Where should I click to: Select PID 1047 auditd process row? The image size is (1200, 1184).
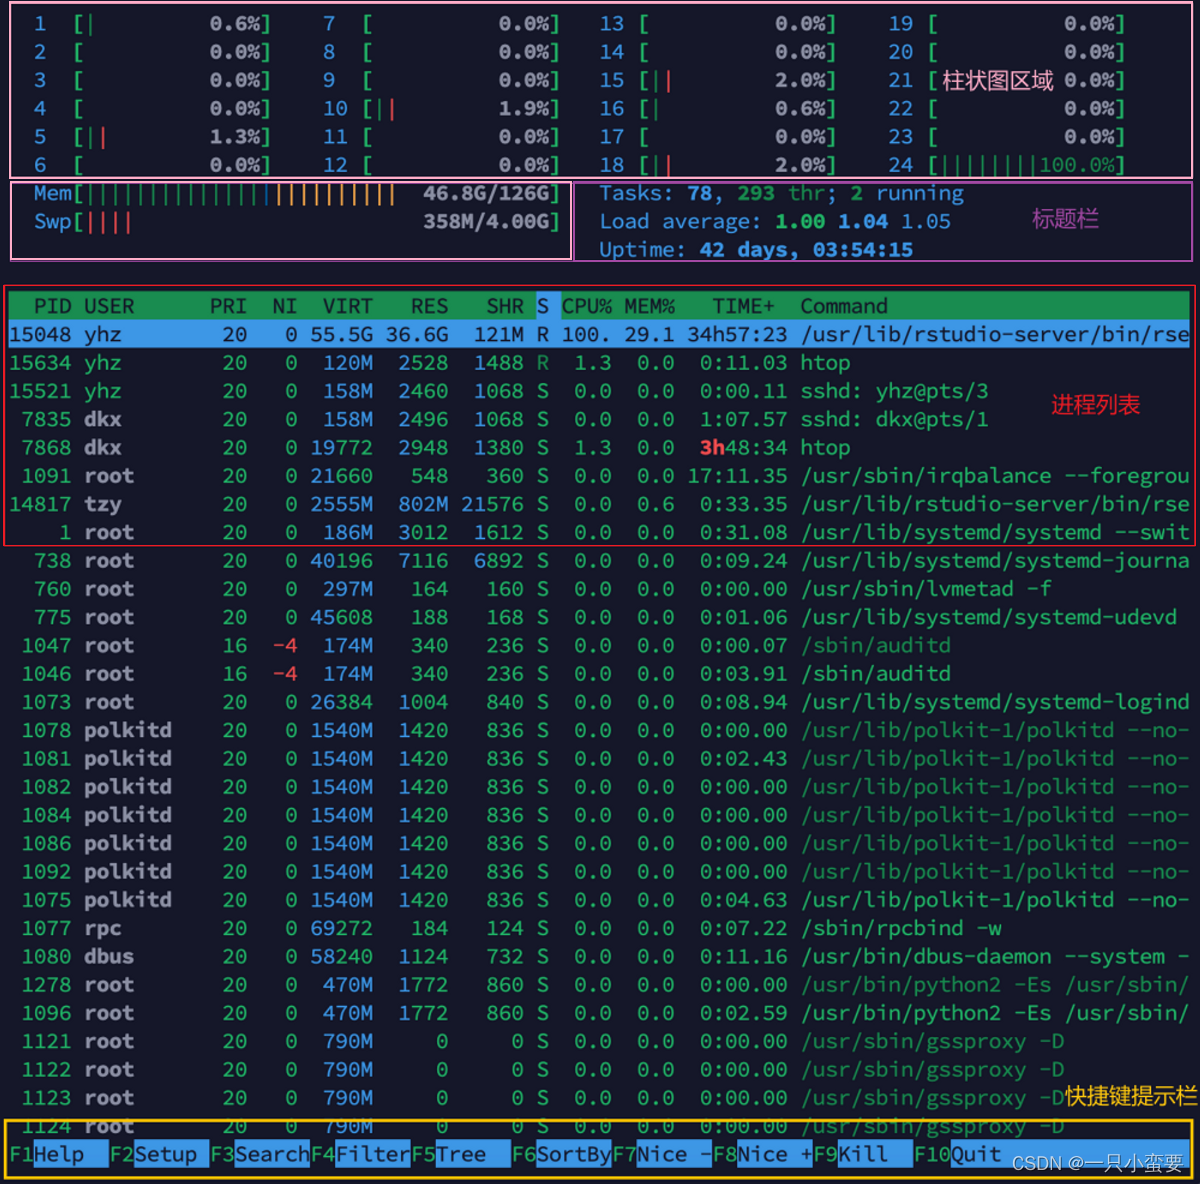[599, 646]
